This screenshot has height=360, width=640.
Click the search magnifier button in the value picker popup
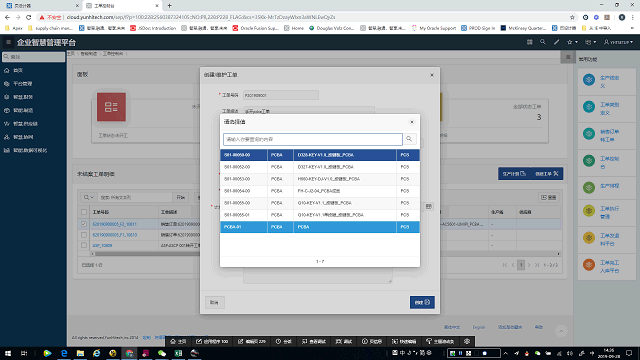[x=409, y=139]
